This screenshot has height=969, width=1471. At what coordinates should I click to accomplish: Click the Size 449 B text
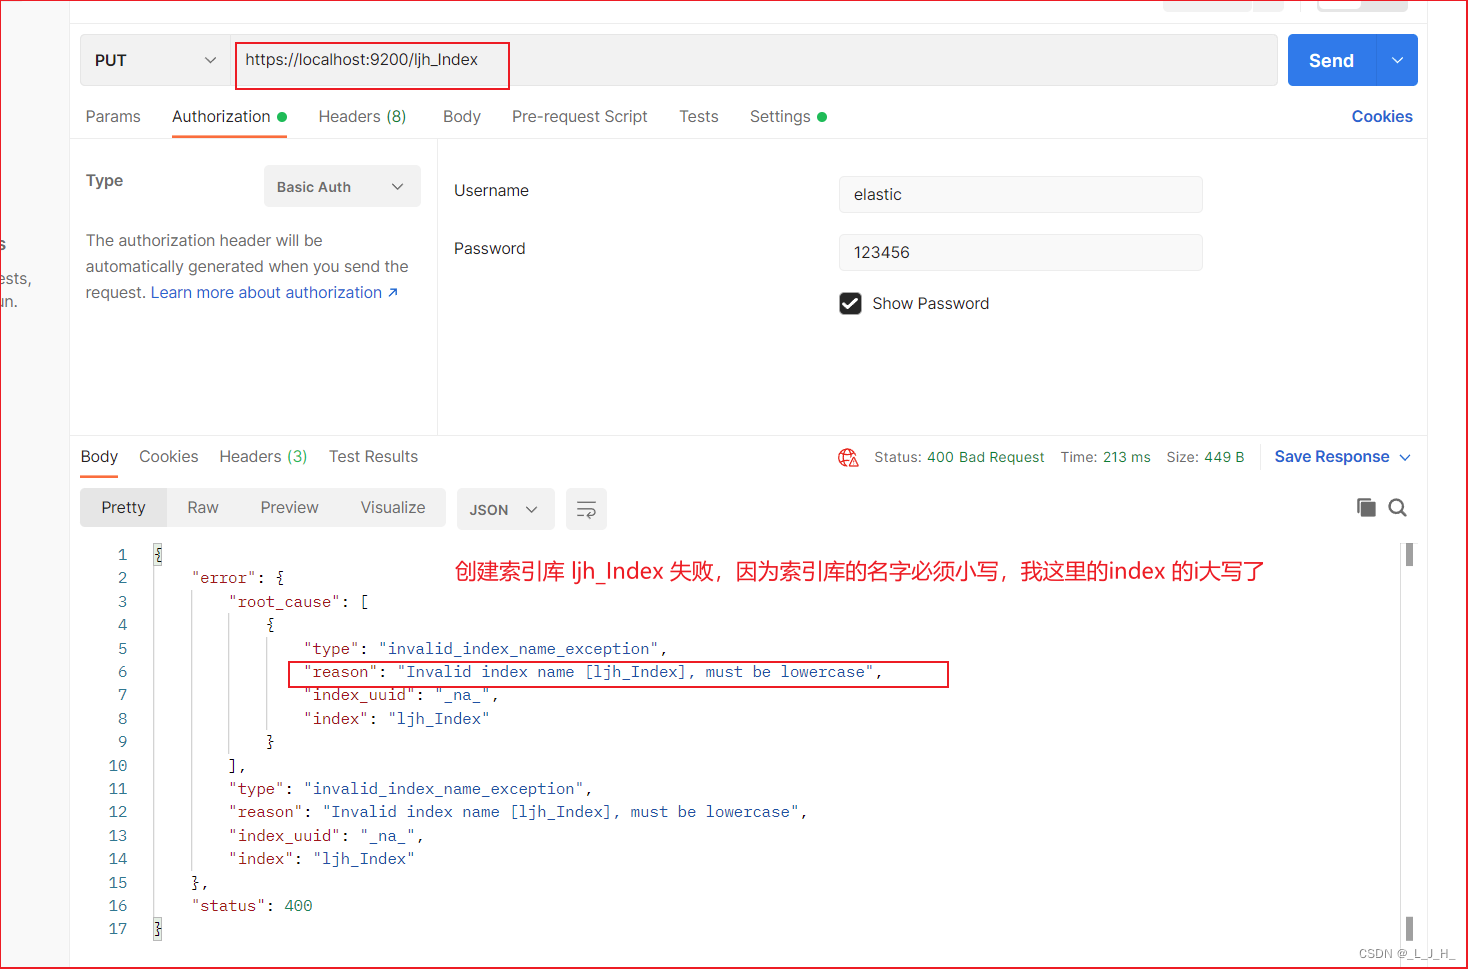(x=1205, y=457)
